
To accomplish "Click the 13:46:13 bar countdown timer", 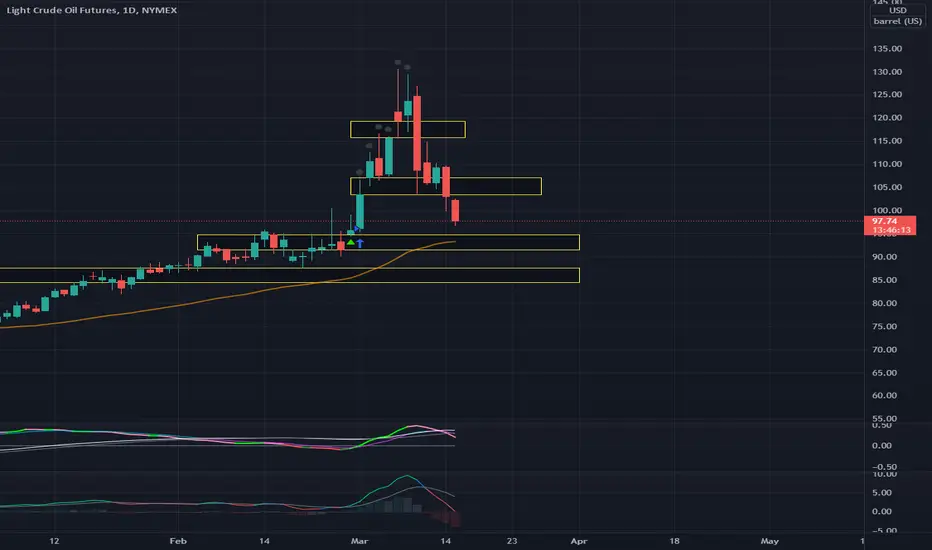I will click(x=891, y=230).
